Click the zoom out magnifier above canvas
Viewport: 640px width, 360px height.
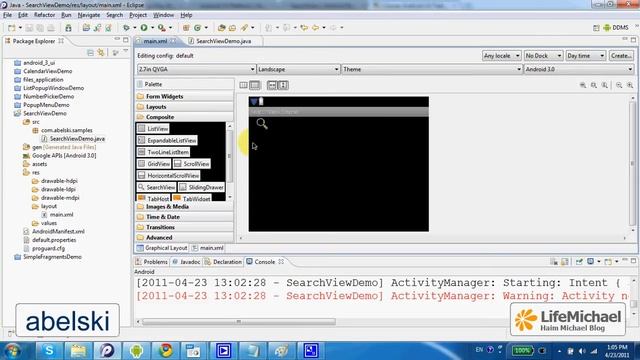click(619, 85)
